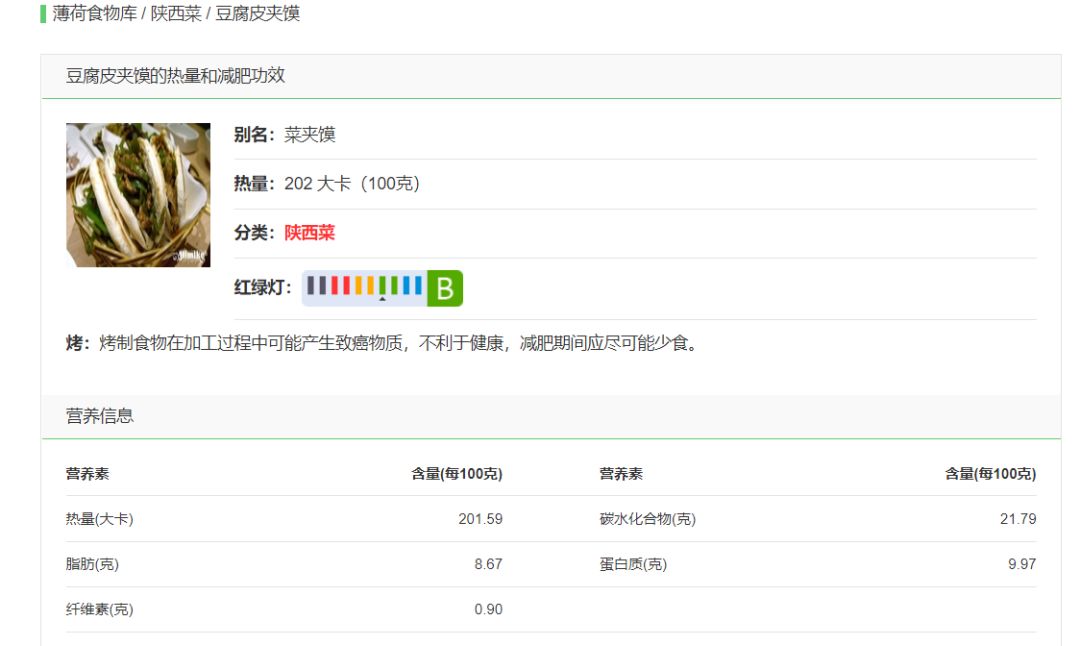Click the 别名 field label
Image resolution: width=1080 pixels, height=646 pixels.
pyautogui.click(x=254, y=134)
